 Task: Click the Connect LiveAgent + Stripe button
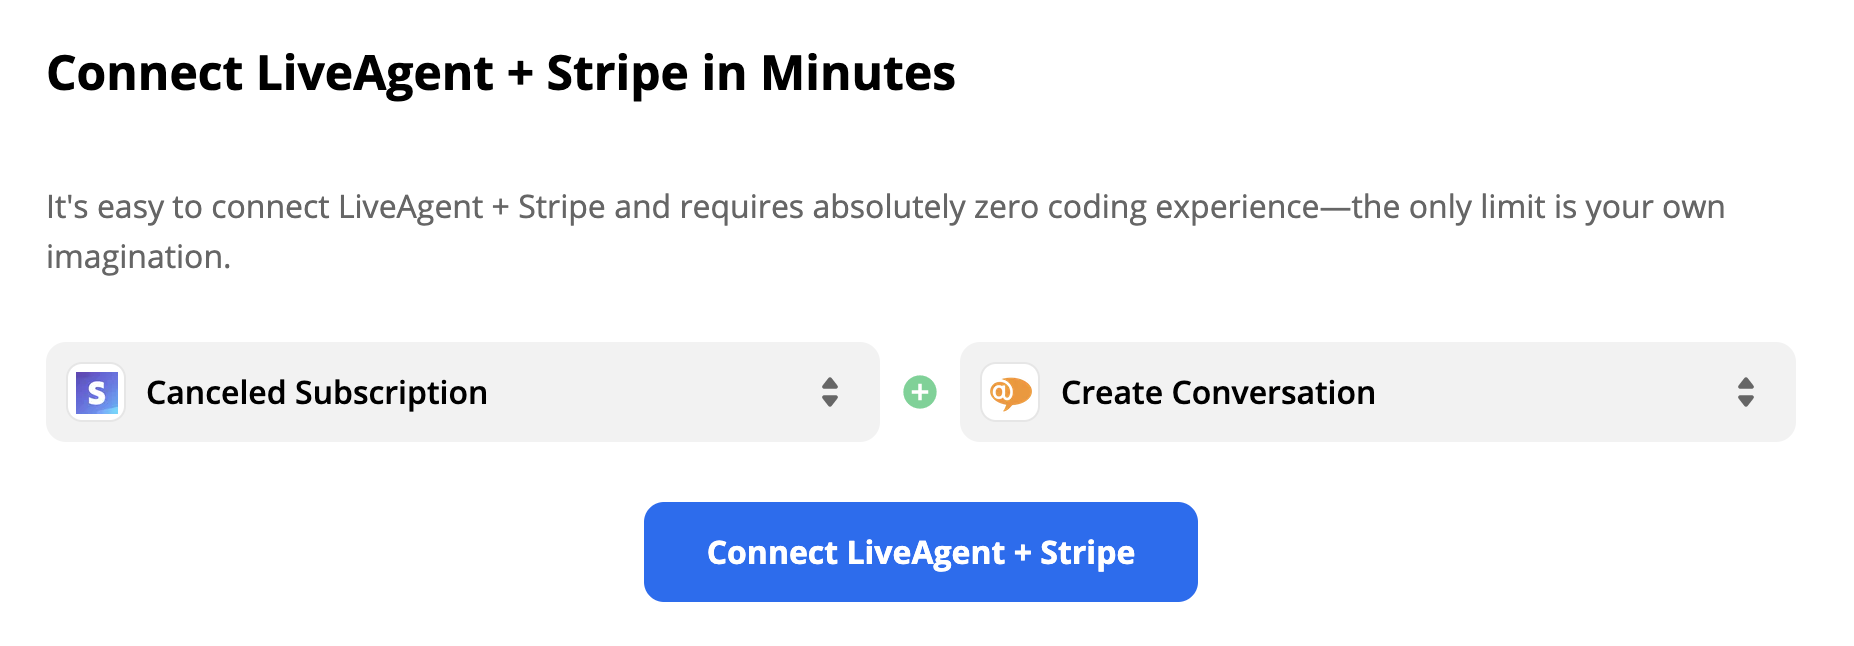pos(921,551)
